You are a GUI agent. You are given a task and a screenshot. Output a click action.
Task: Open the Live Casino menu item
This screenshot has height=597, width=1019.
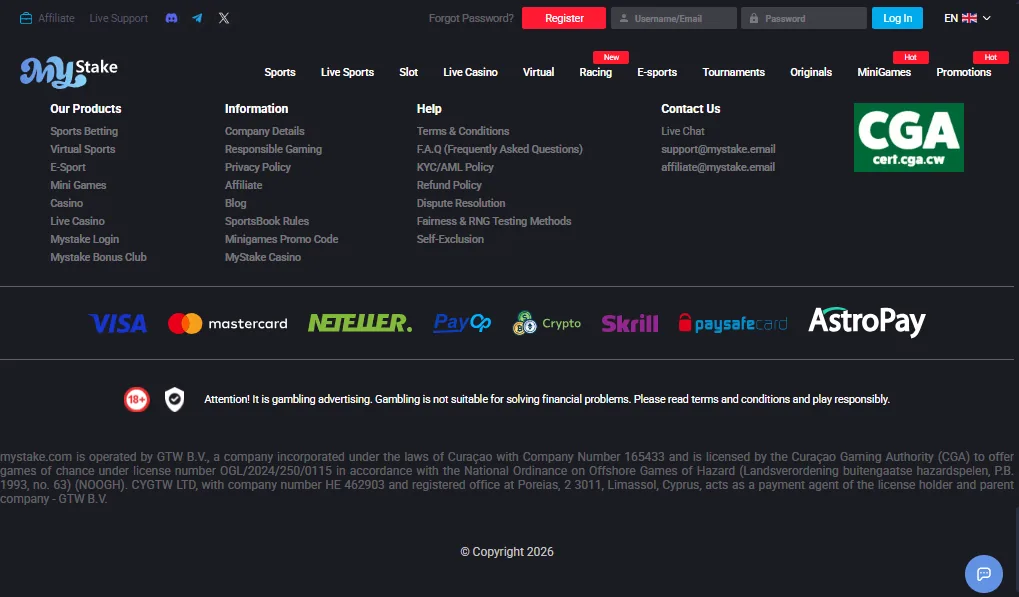click(x=471, y=72)
